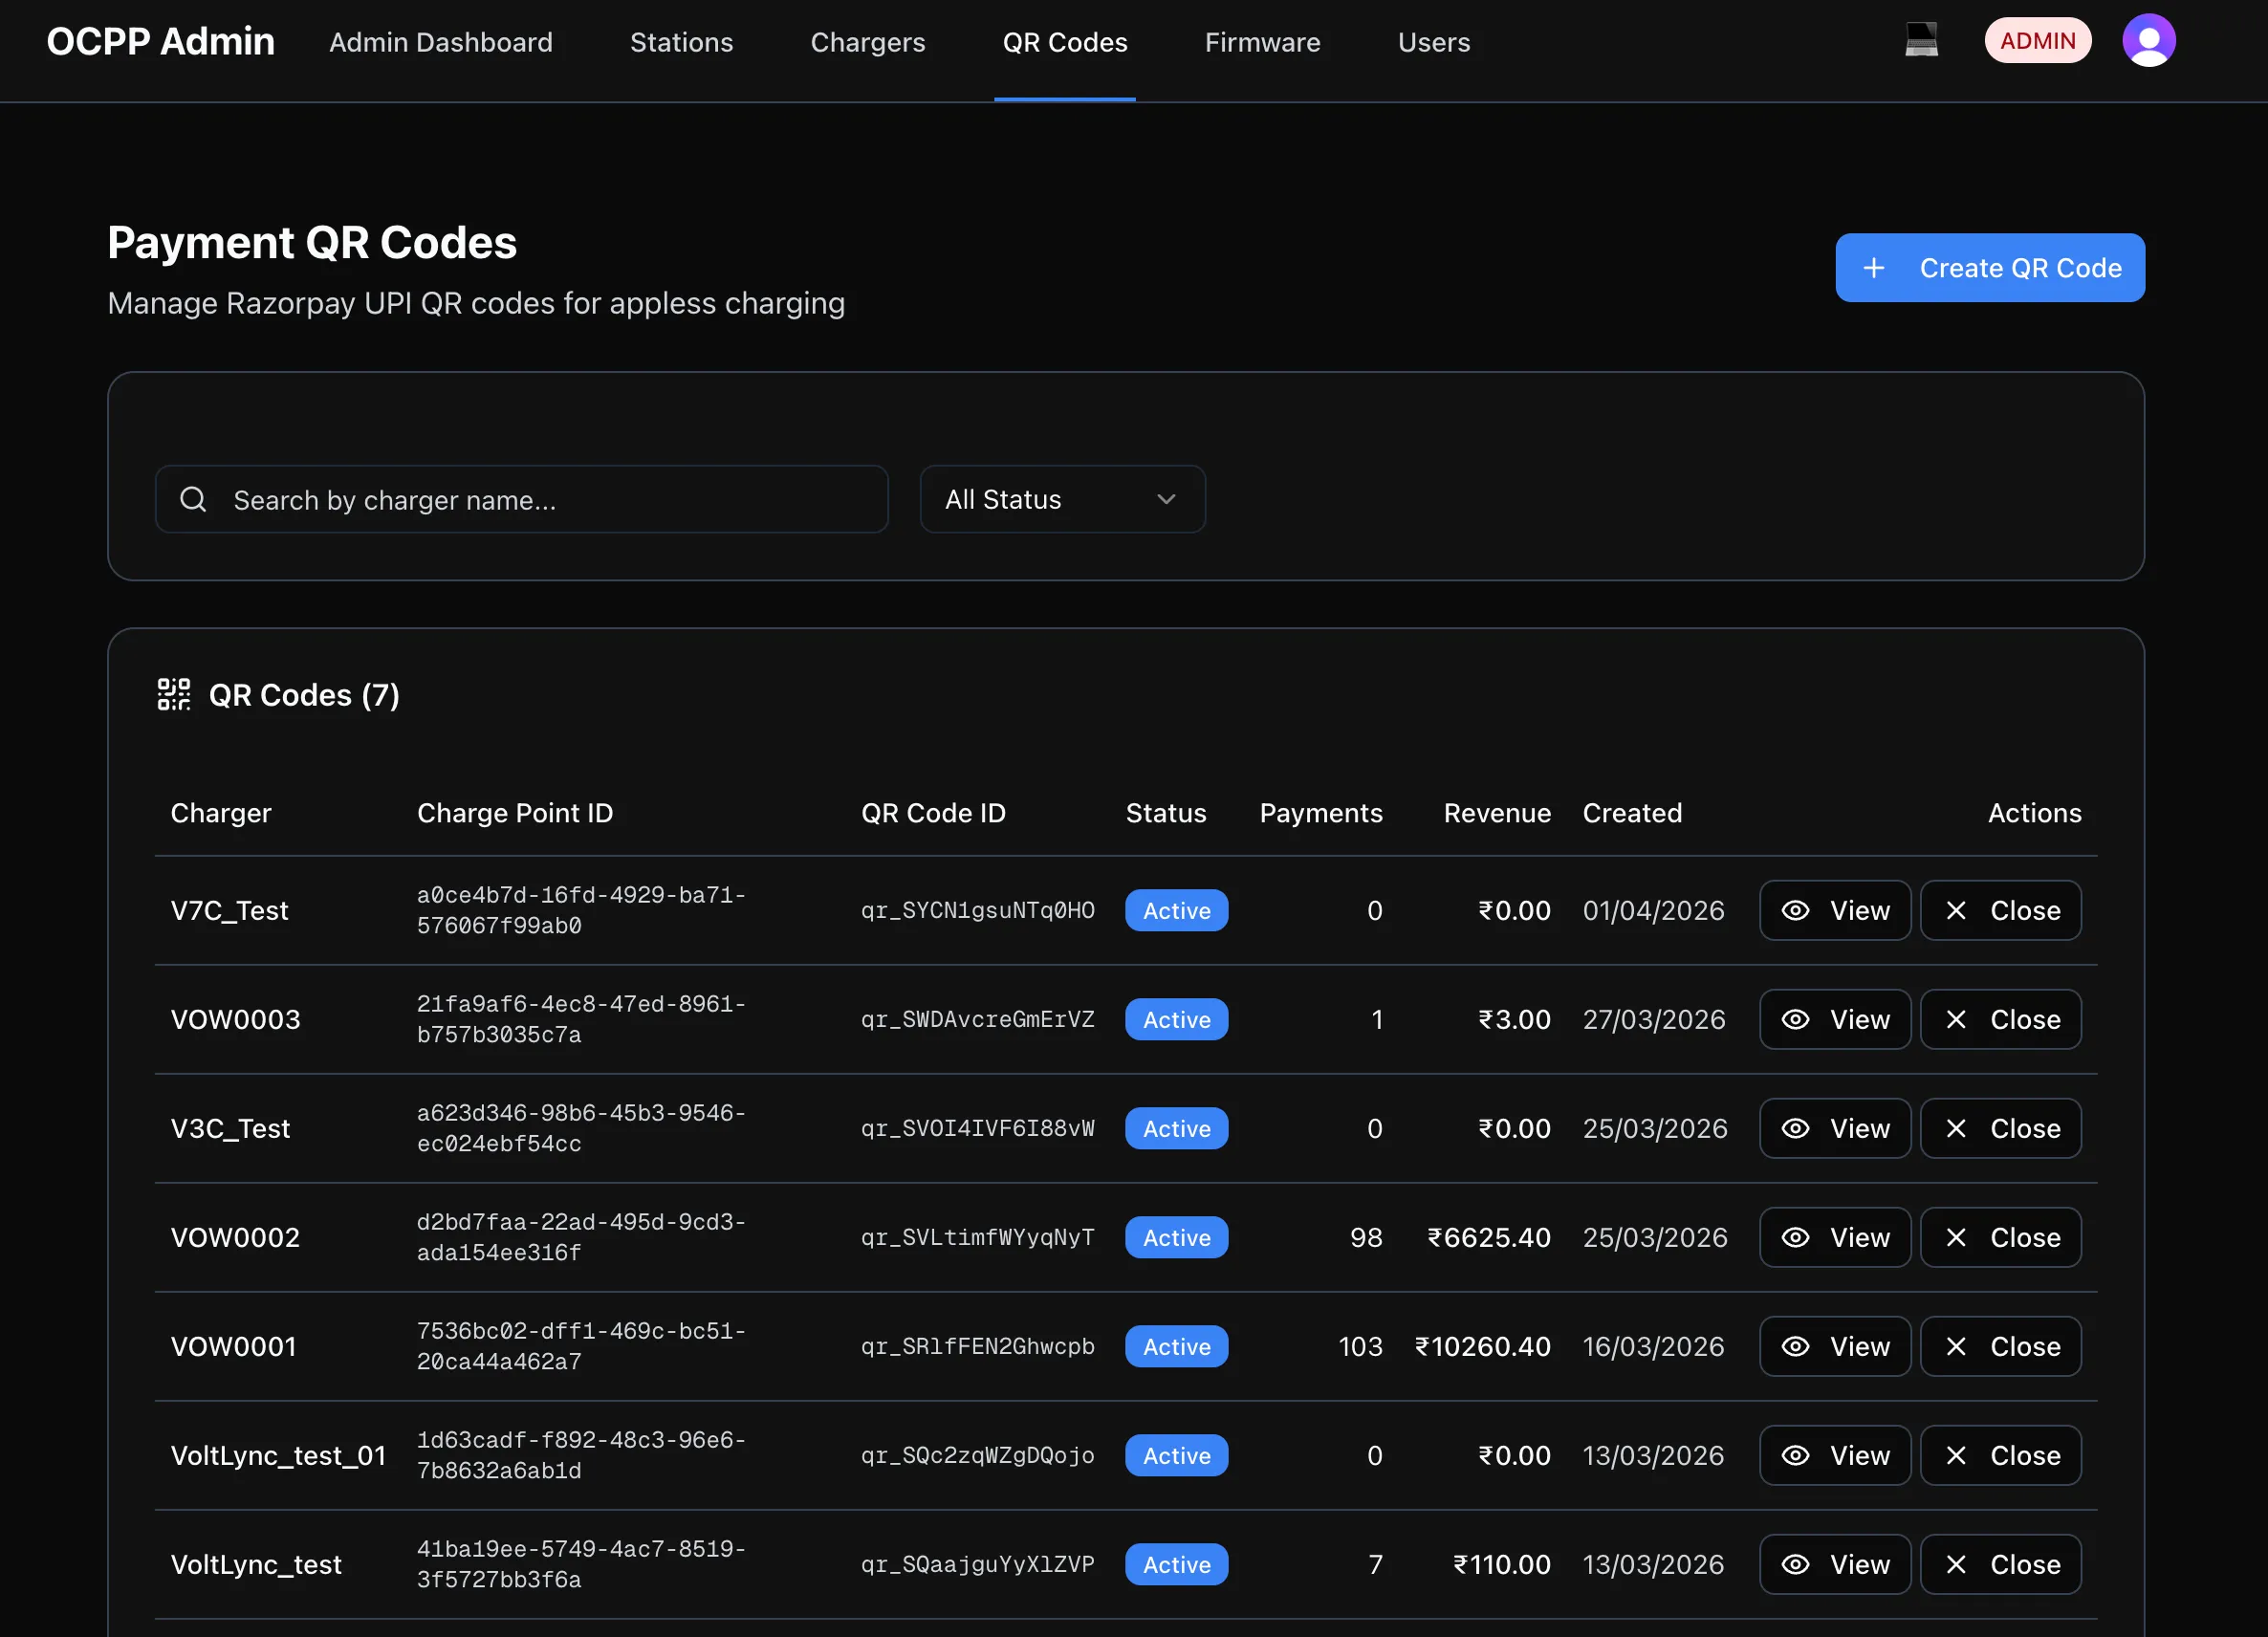View QR code for V3C_Test
Image resolution: width=2268 pixels, height=1637 pixels.
pyautogui.click(x=1834, y=1128)
